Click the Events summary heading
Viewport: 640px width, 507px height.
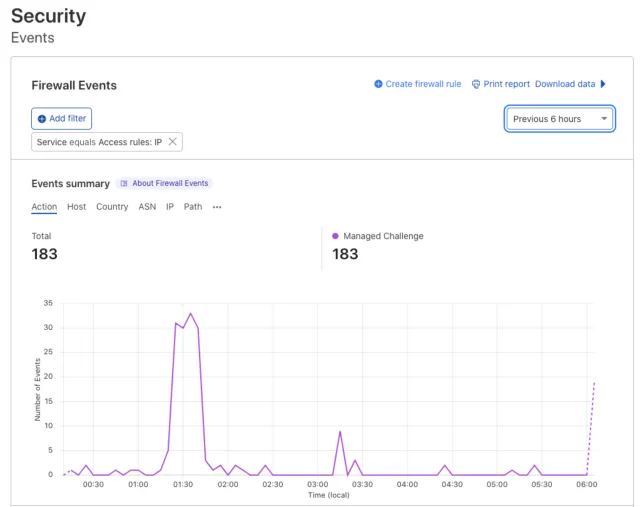coord(71,184)
